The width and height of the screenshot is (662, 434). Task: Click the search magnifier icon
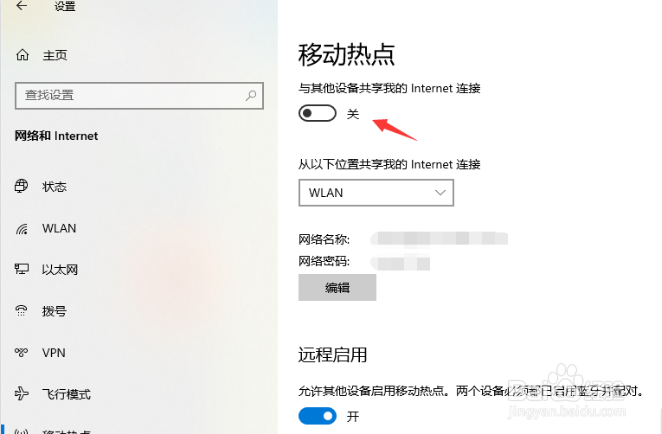251,95
